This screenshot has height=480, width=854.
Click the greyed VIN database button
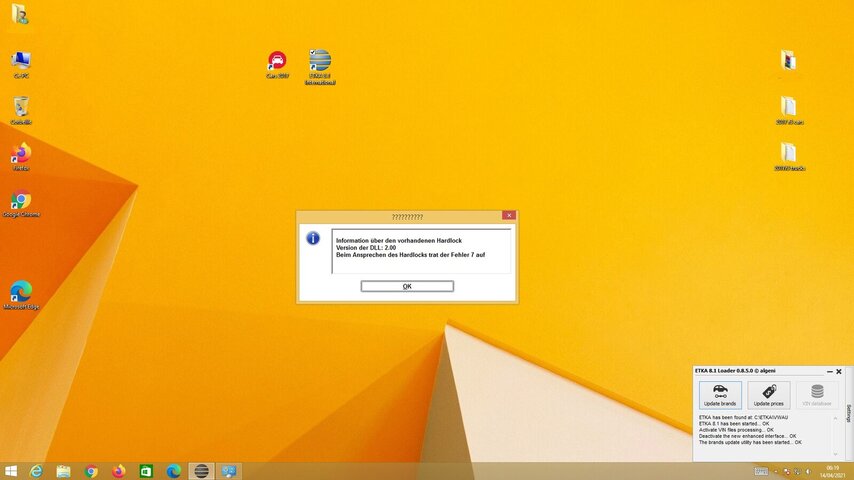tap(817, 394)
